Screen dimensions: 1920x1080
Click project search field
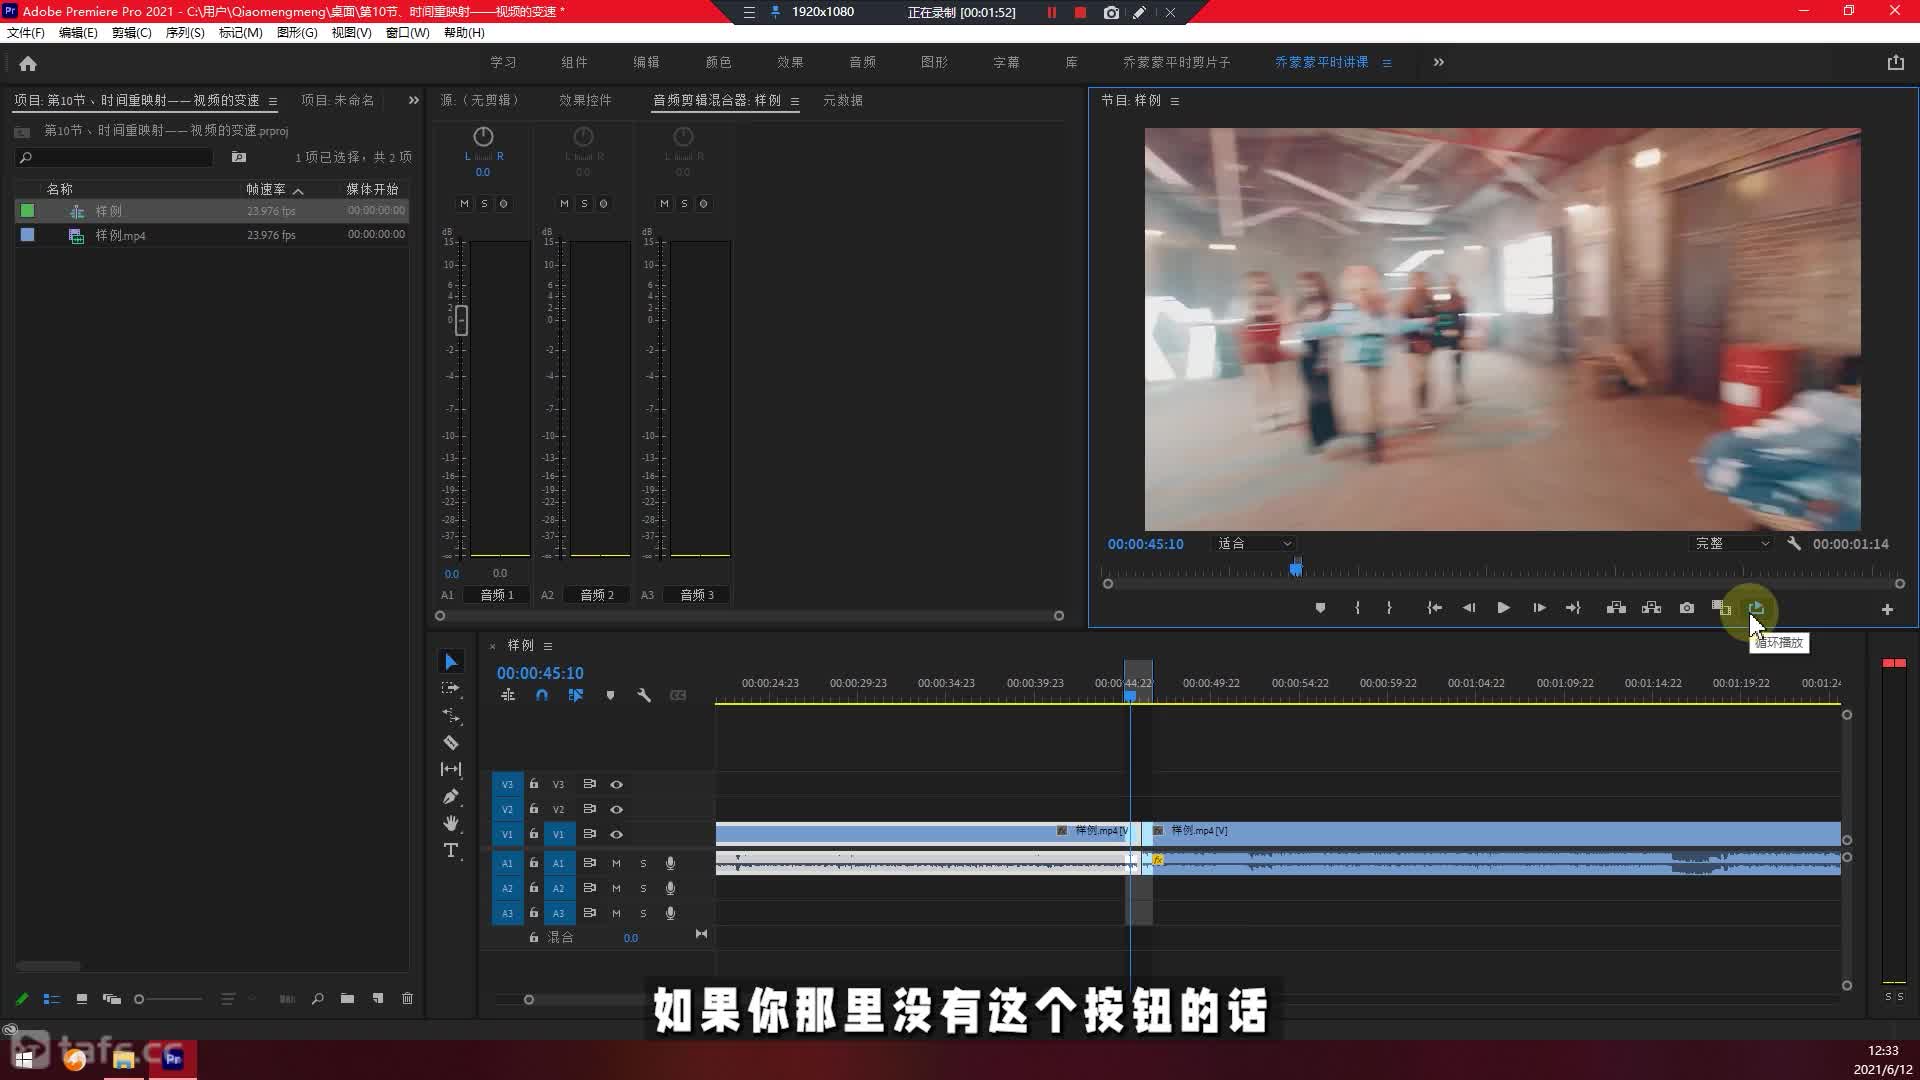(114, 157)
